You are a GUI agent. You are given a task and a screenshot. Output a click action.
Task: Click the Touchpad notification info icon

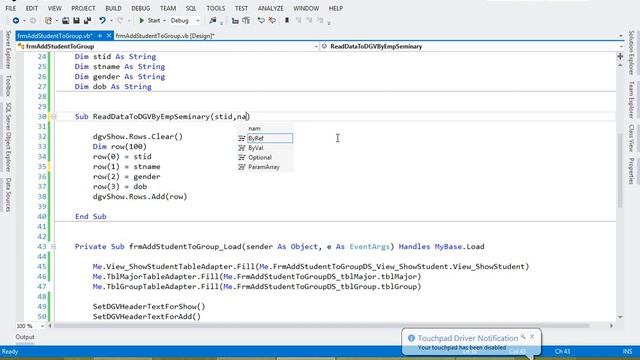pyautogui.click(x=411, y=338)
